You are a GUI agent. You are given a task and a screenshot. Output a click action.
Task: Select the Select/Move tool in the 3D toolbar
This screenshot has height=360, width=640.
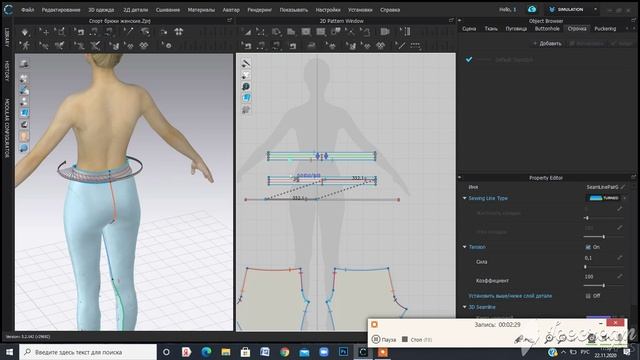click(44, 32)
